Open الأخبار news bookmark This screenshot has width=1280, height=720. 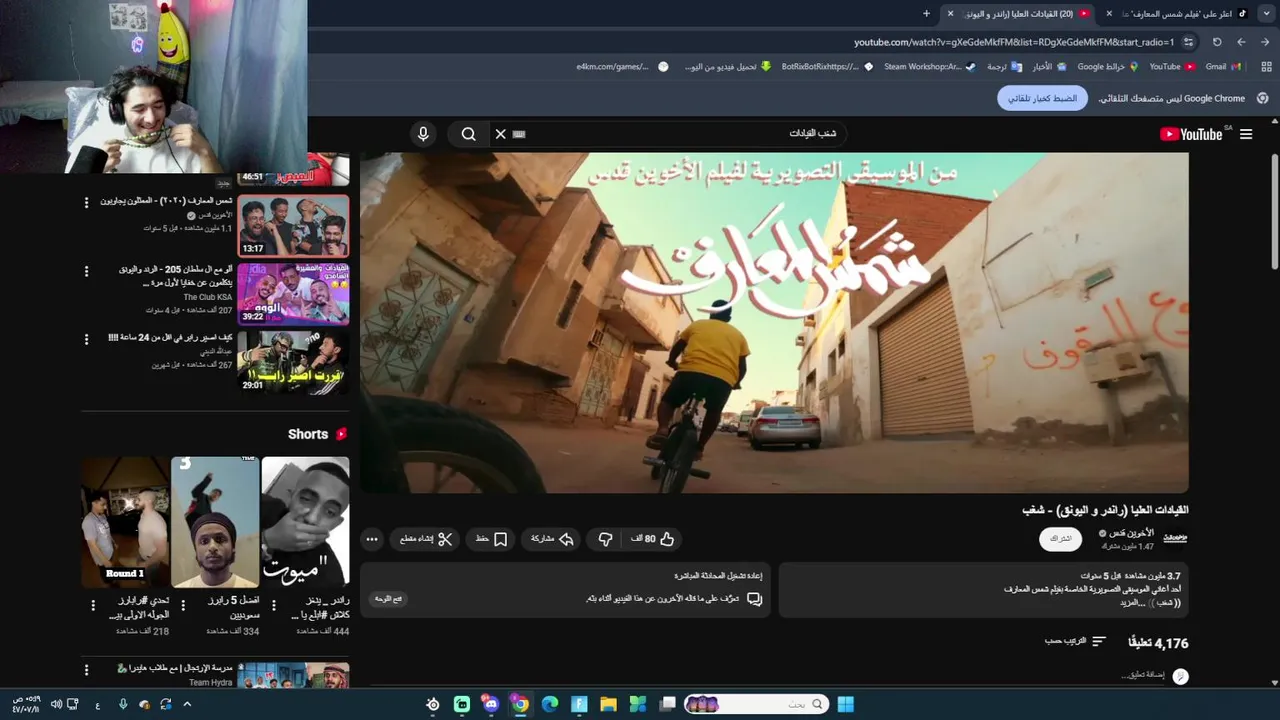coord(1048,66)
